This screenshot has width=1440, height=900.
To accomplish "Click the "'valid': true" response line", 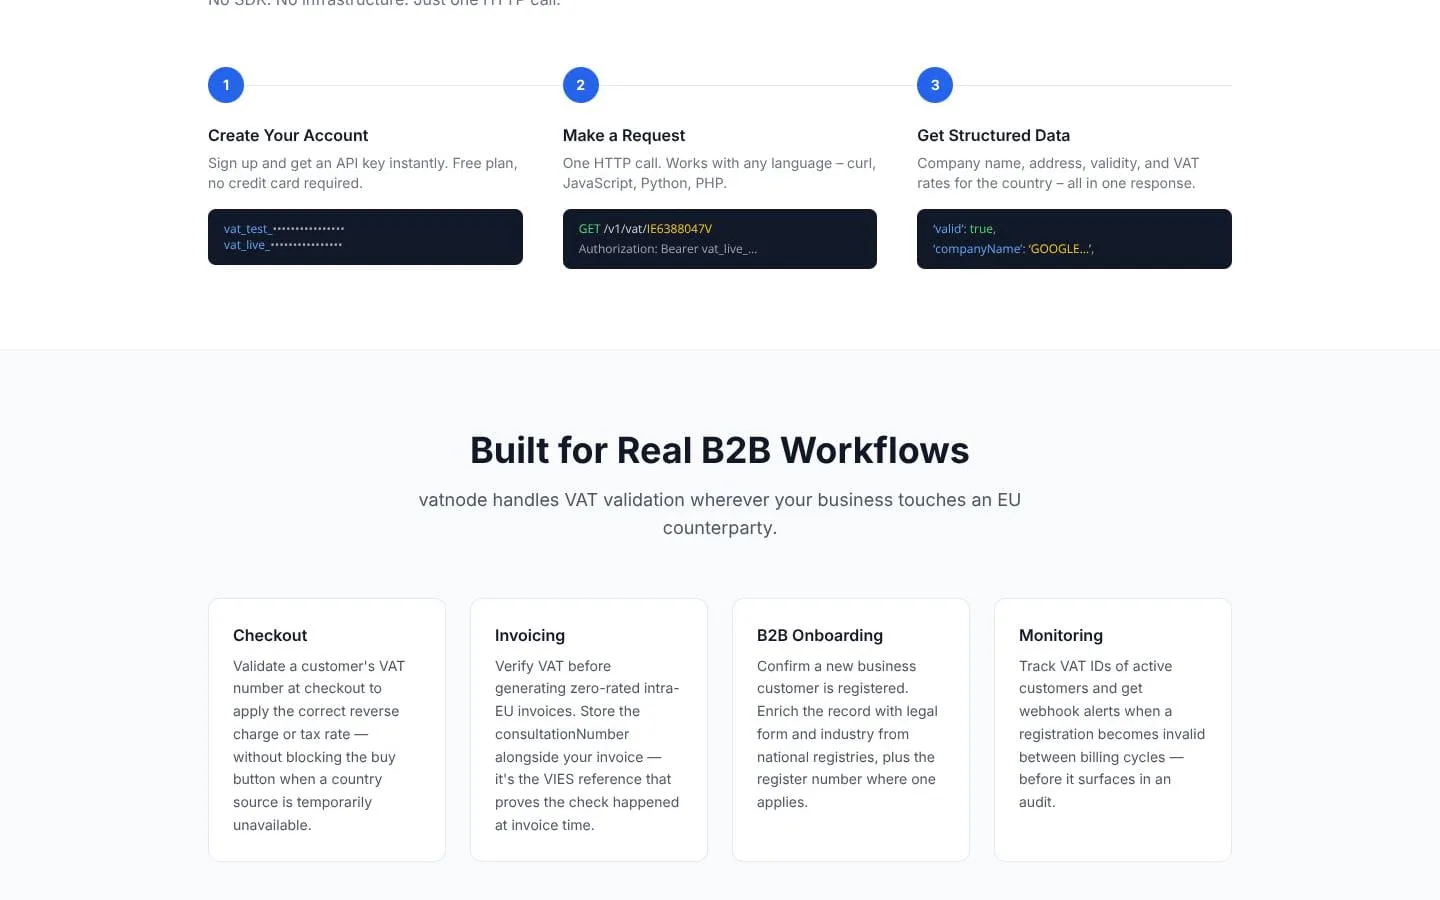I will (964, 229).
